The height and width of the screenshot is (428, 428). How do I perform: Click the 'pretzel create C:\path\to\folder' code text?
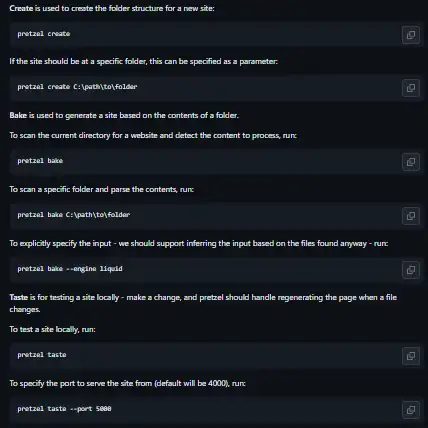[77, 87]
